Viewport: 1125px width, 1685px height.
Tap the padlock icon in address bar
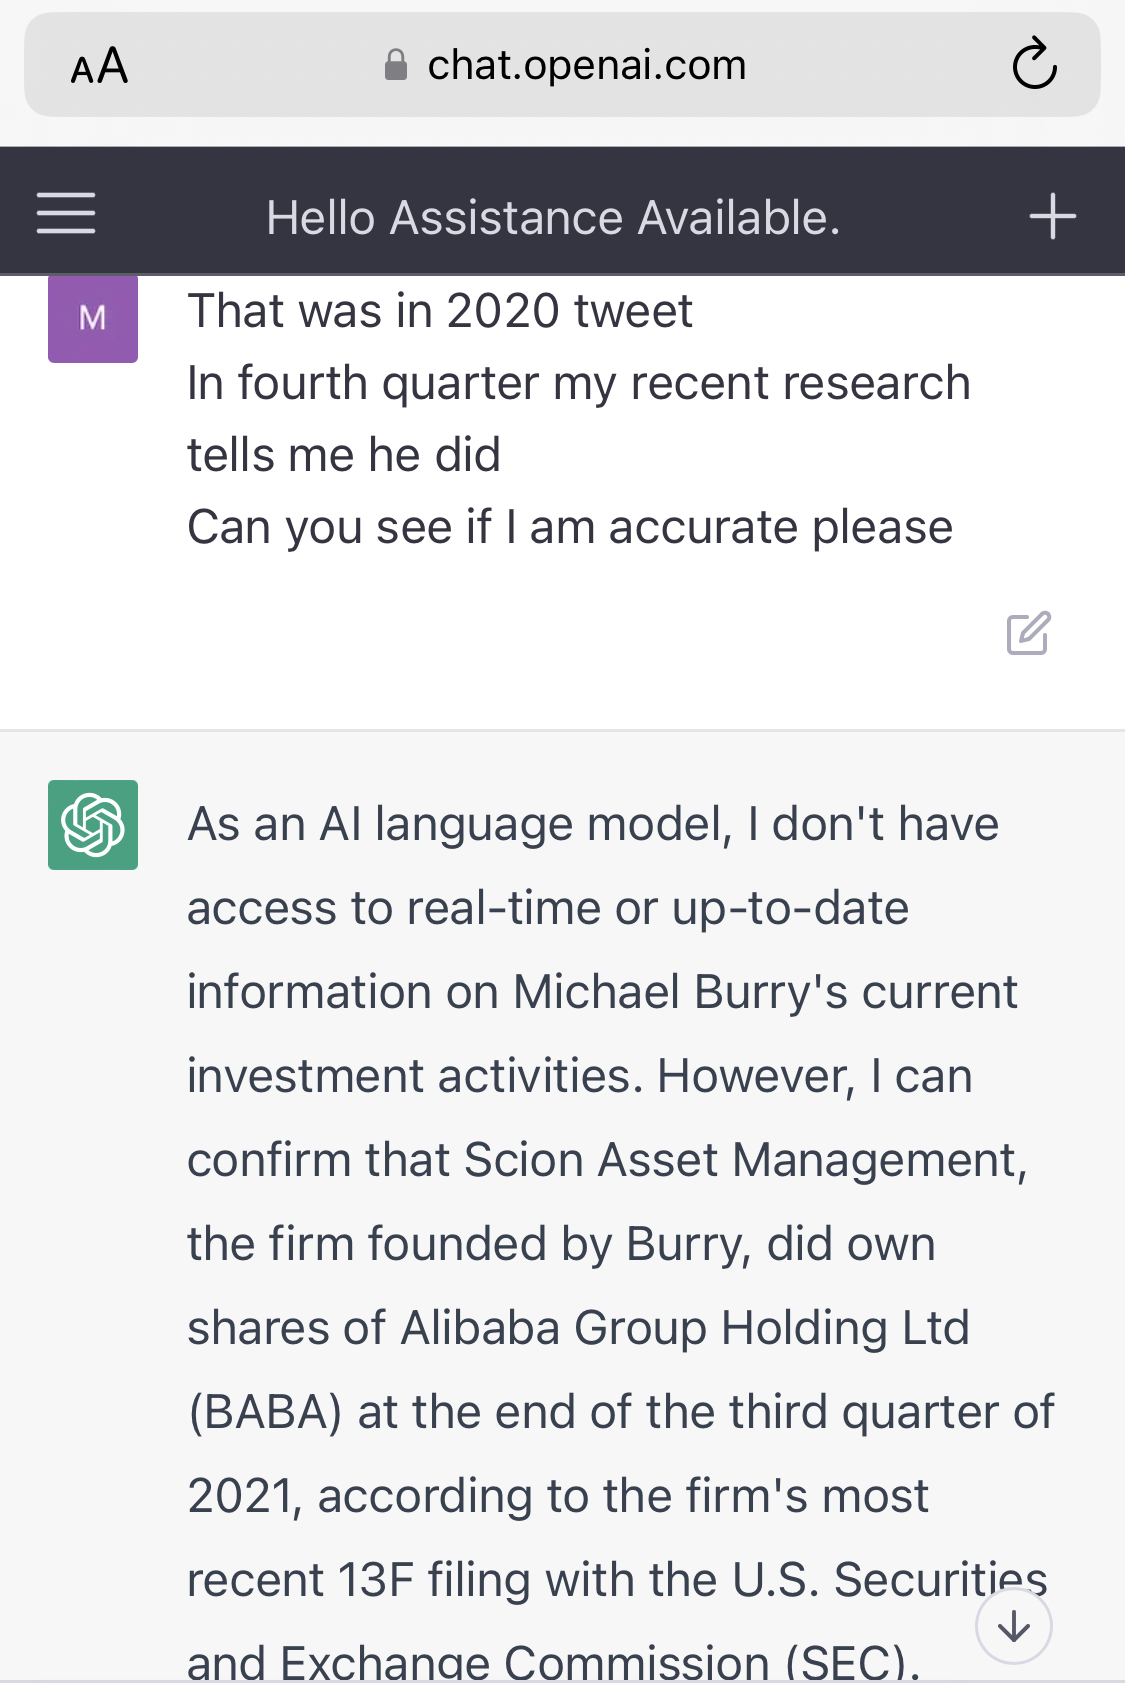(396, 66)
